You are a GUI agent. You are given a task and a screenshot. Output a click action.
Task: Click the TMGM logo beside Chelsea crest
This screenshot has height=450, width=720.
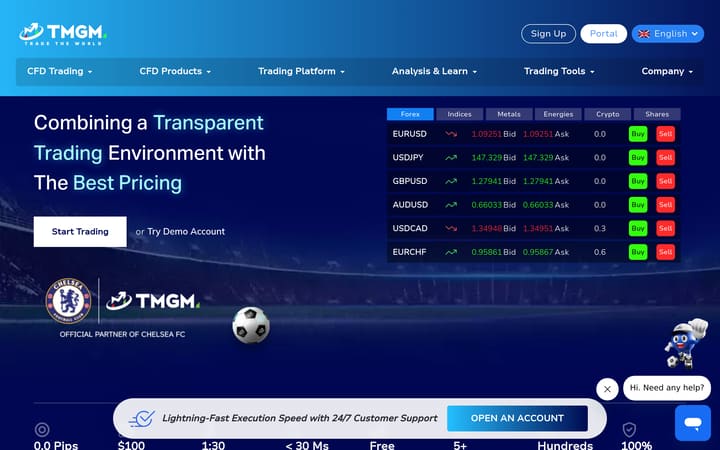(153, 301)
